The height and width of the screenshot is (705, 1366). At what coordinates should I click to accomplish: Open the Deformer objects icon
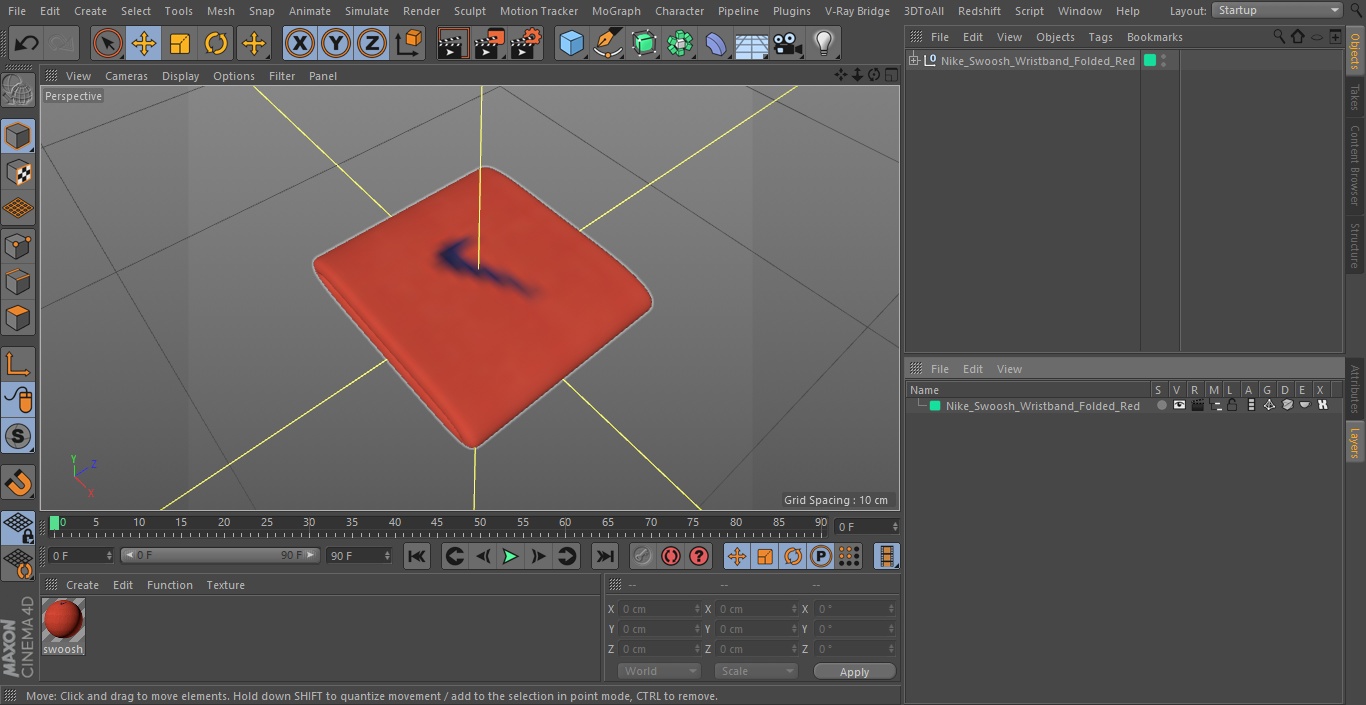716,44
